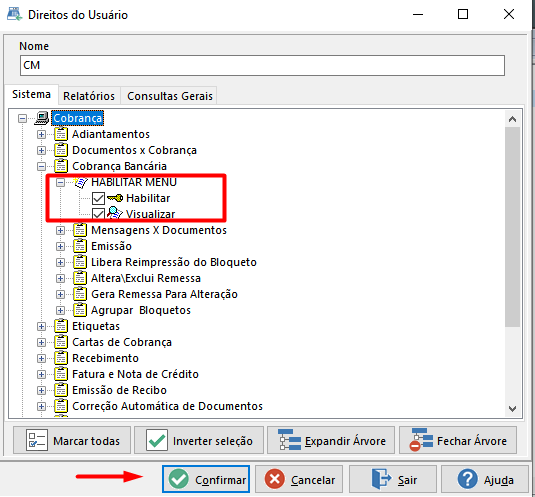Open the Consultas Gerais tab
535x497 pixels.
pos(170,96)
